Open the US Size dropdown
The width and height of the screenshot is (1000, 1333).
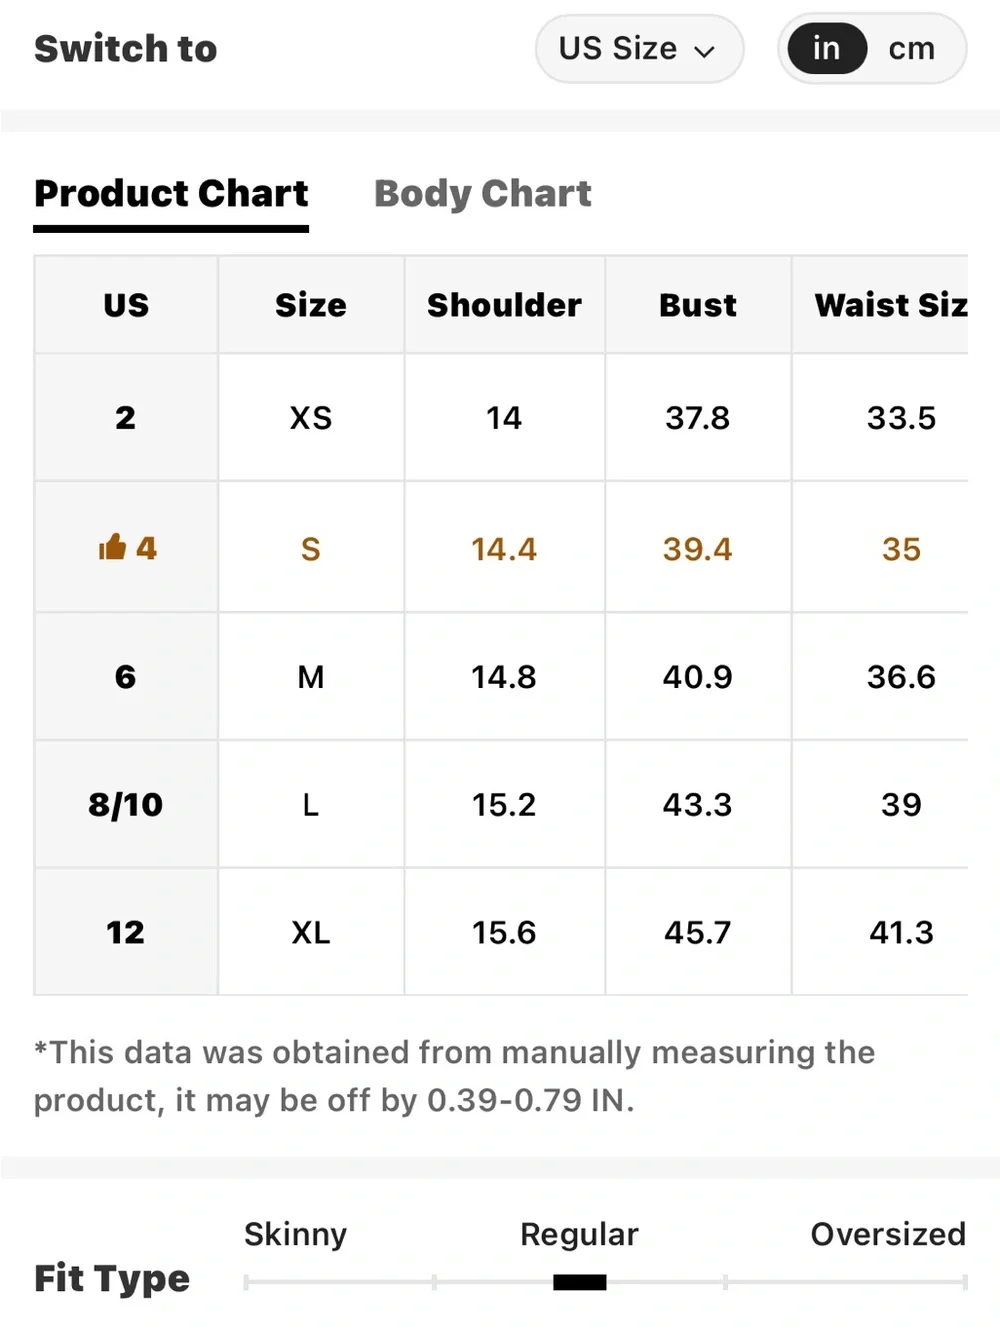pos(639,48)
